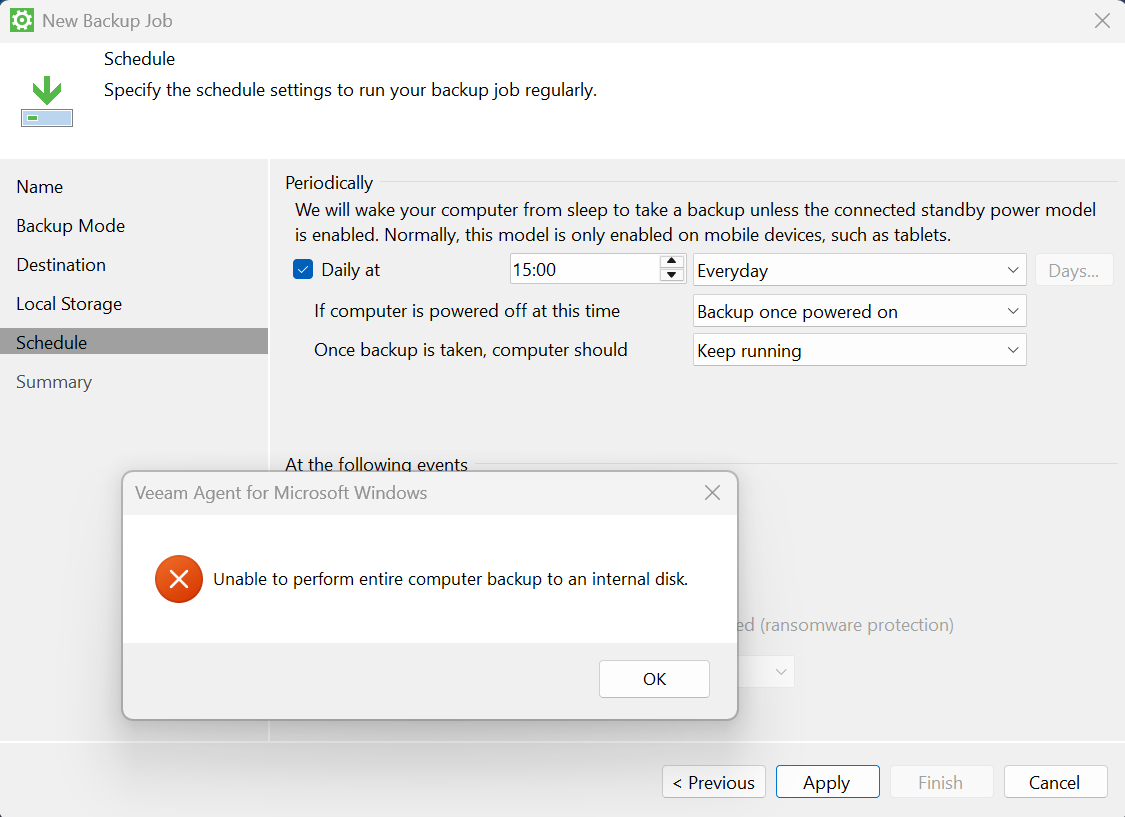Decrease the backup time with down arrow
Screen dimensions: 1125x817
pos(671,276)
